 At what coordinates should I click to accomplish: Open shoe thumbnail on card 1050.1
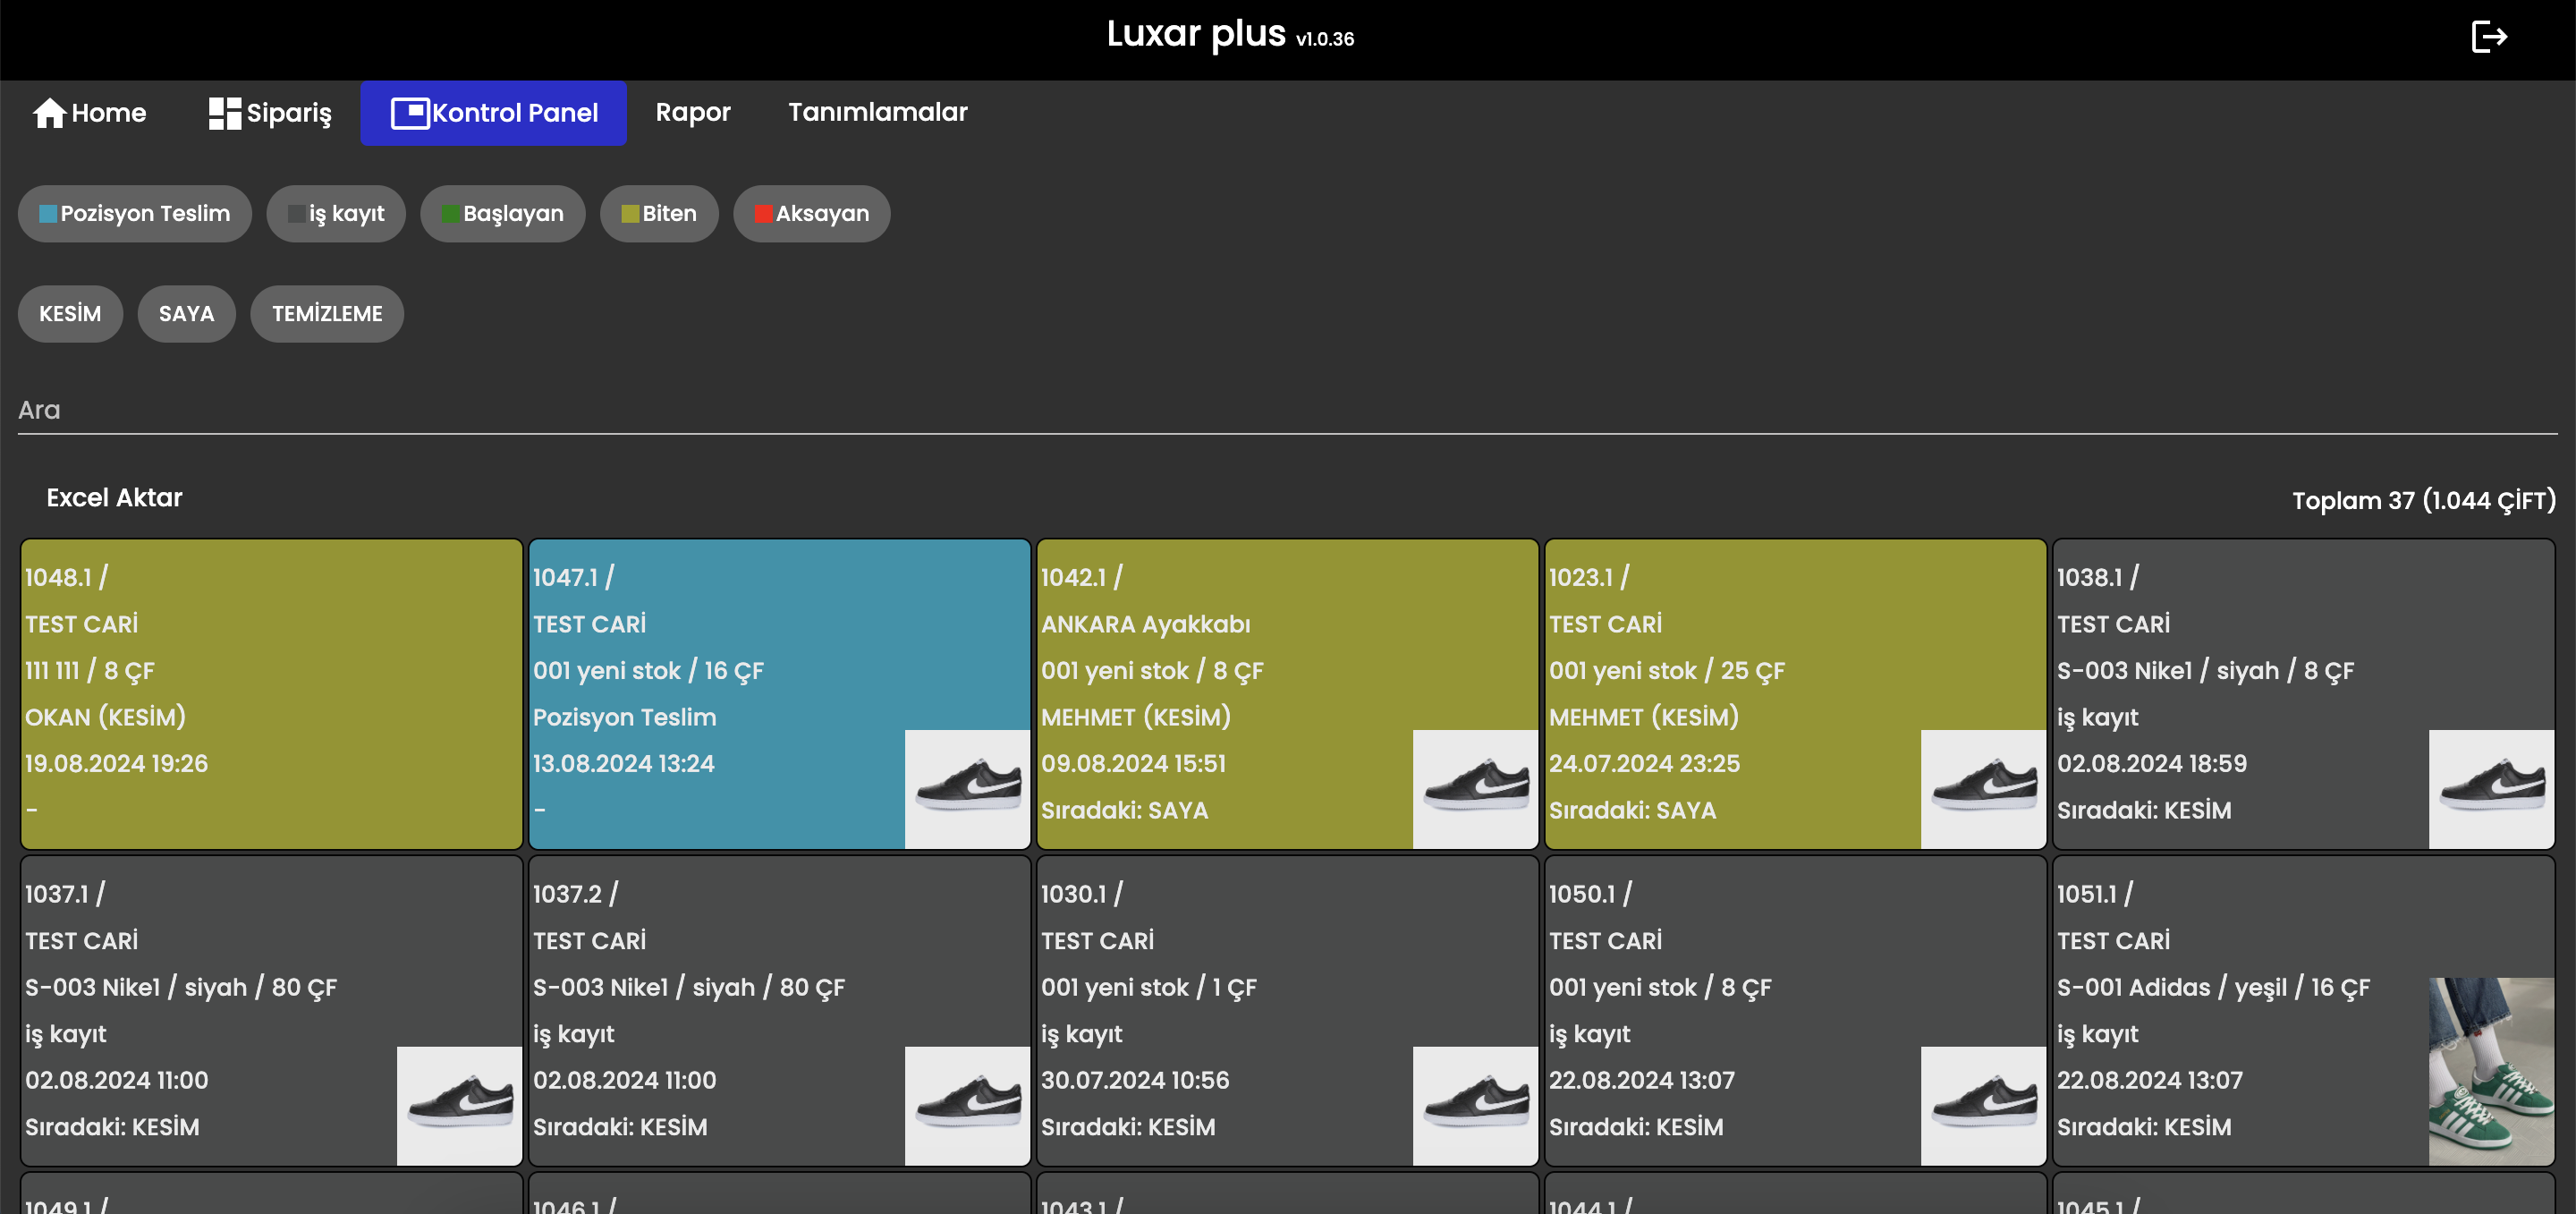[x=1983, y=1106]
